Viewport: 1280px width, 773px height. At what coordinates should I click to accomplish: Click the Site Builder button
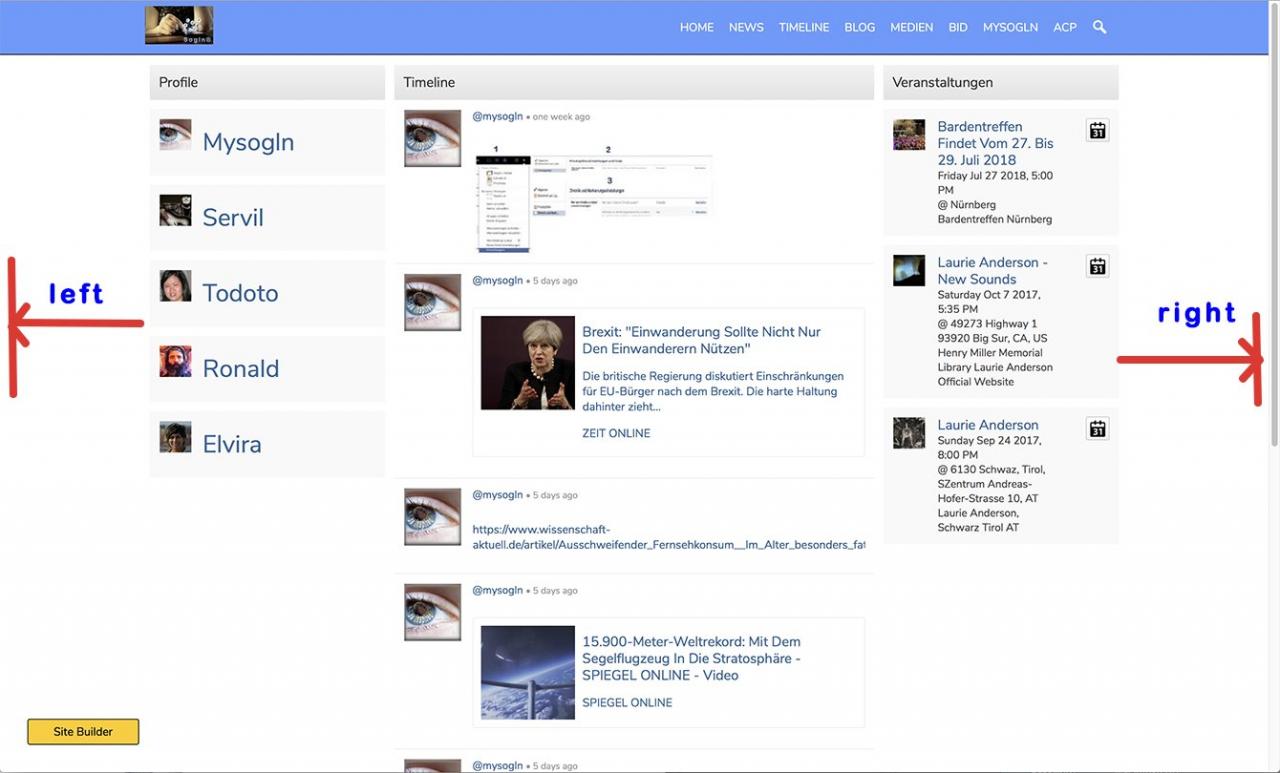pyautogui.click(x=83, y=732)
